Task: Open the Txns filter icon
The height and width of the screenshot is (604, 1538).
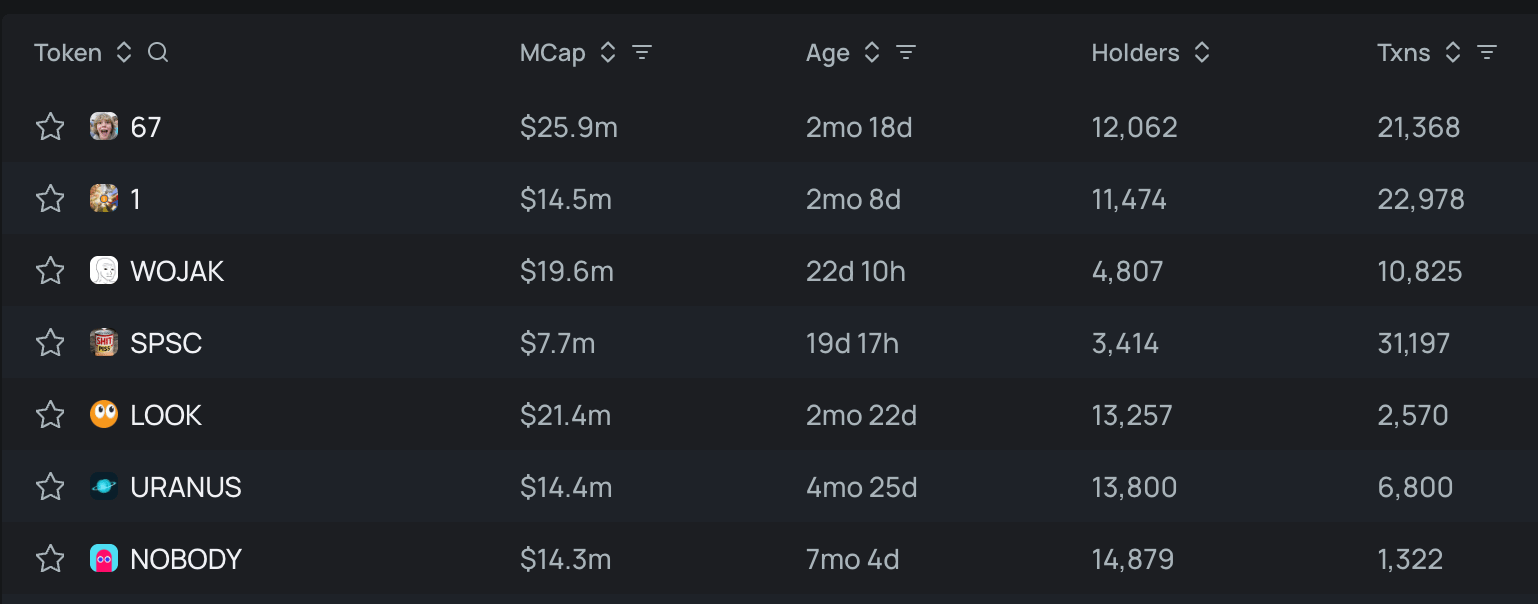Action: pos(1487,53)
